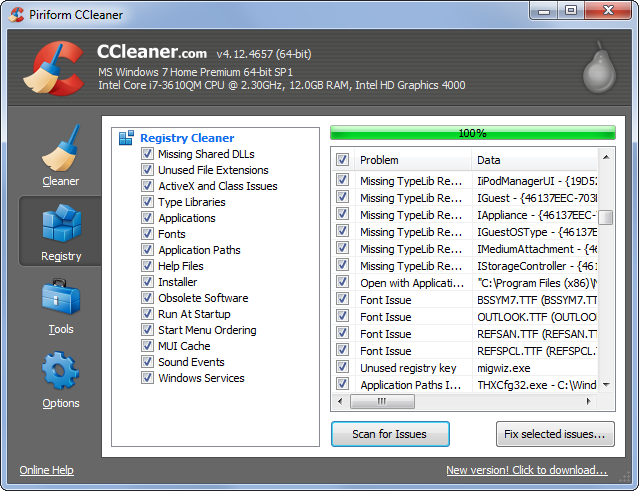Toggle Sound Events checkbox

click(x=147, y=361)
